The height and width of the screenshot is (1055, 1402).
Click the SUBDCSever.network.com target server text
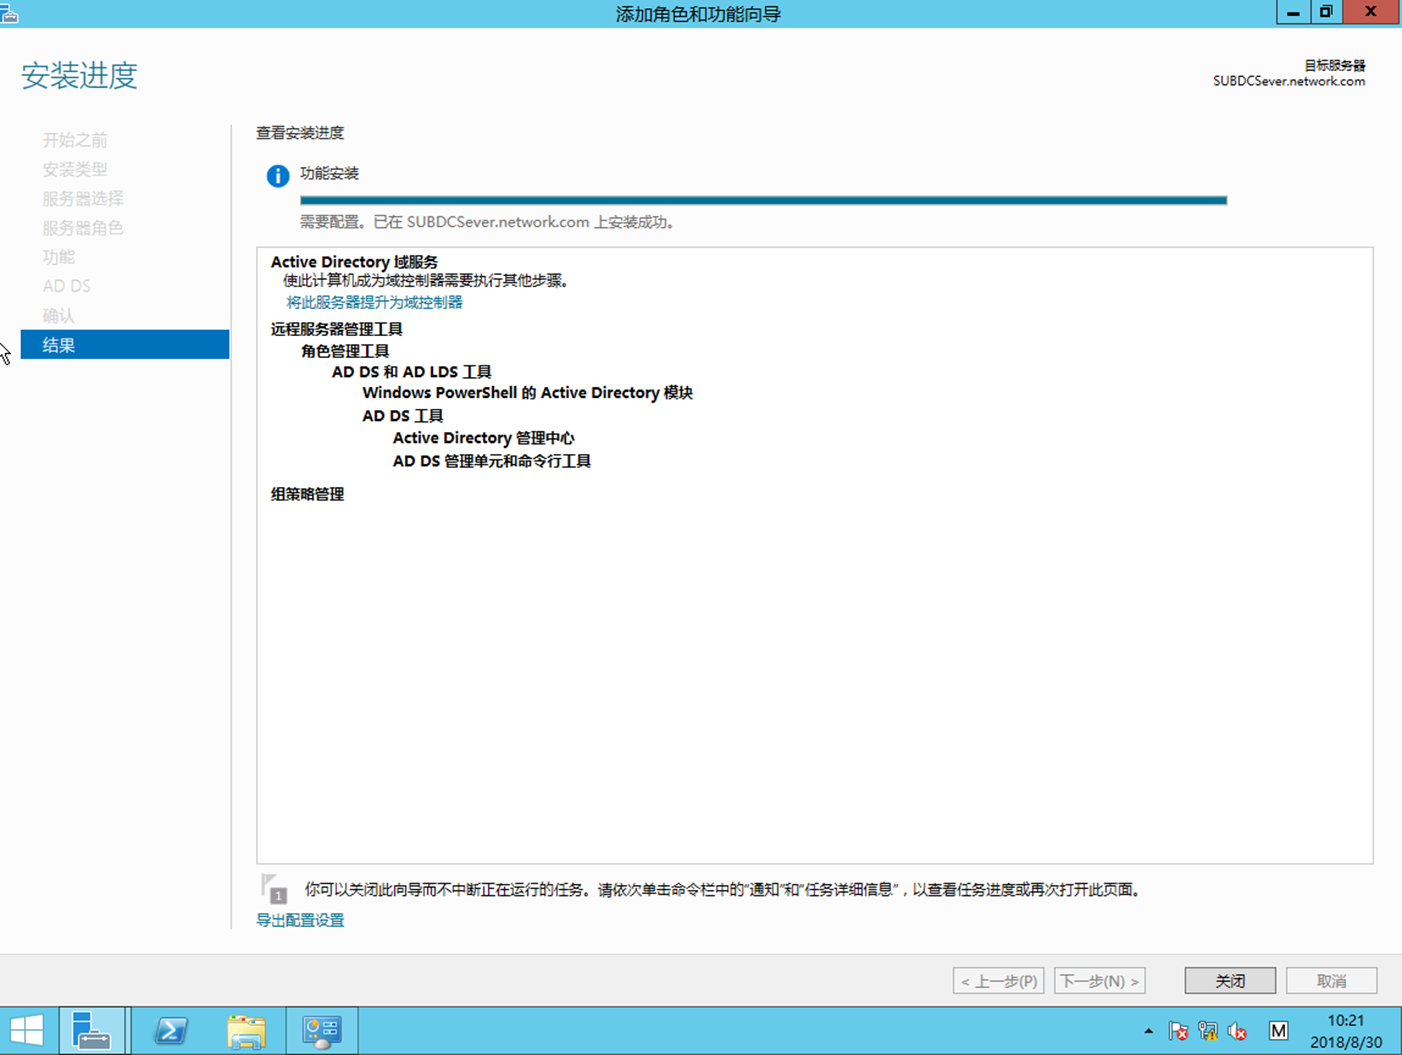point(1289,81)
